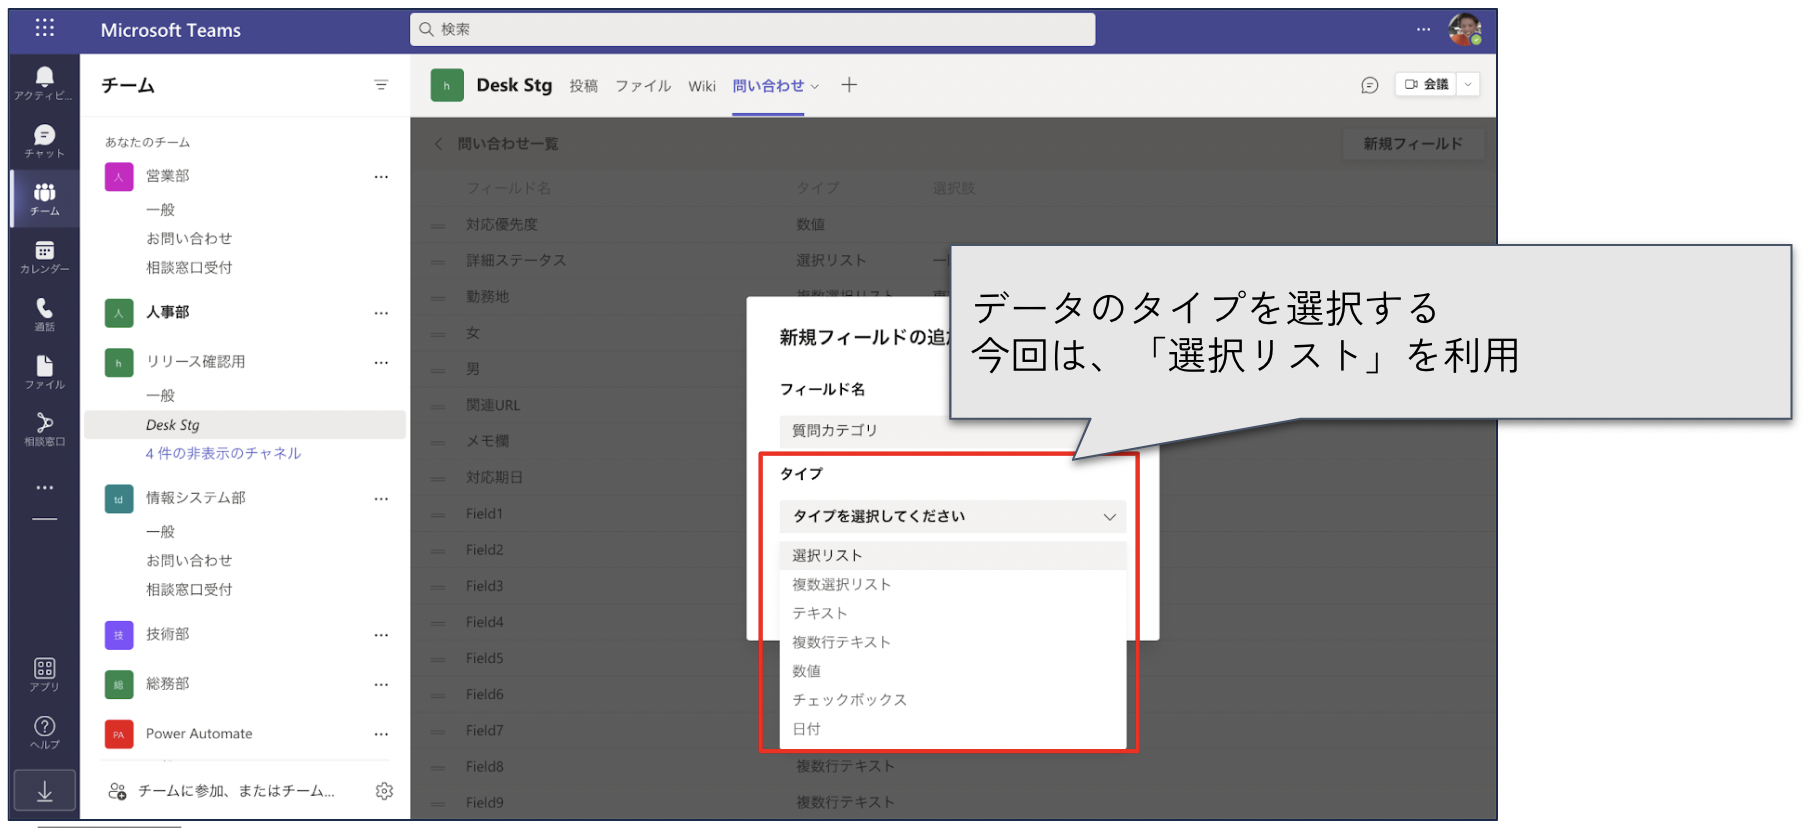Image resolution: width=1810 pixels, height=828 pixels.
Task: Click the download desktop app icon
Action: [x=44, y=792]
